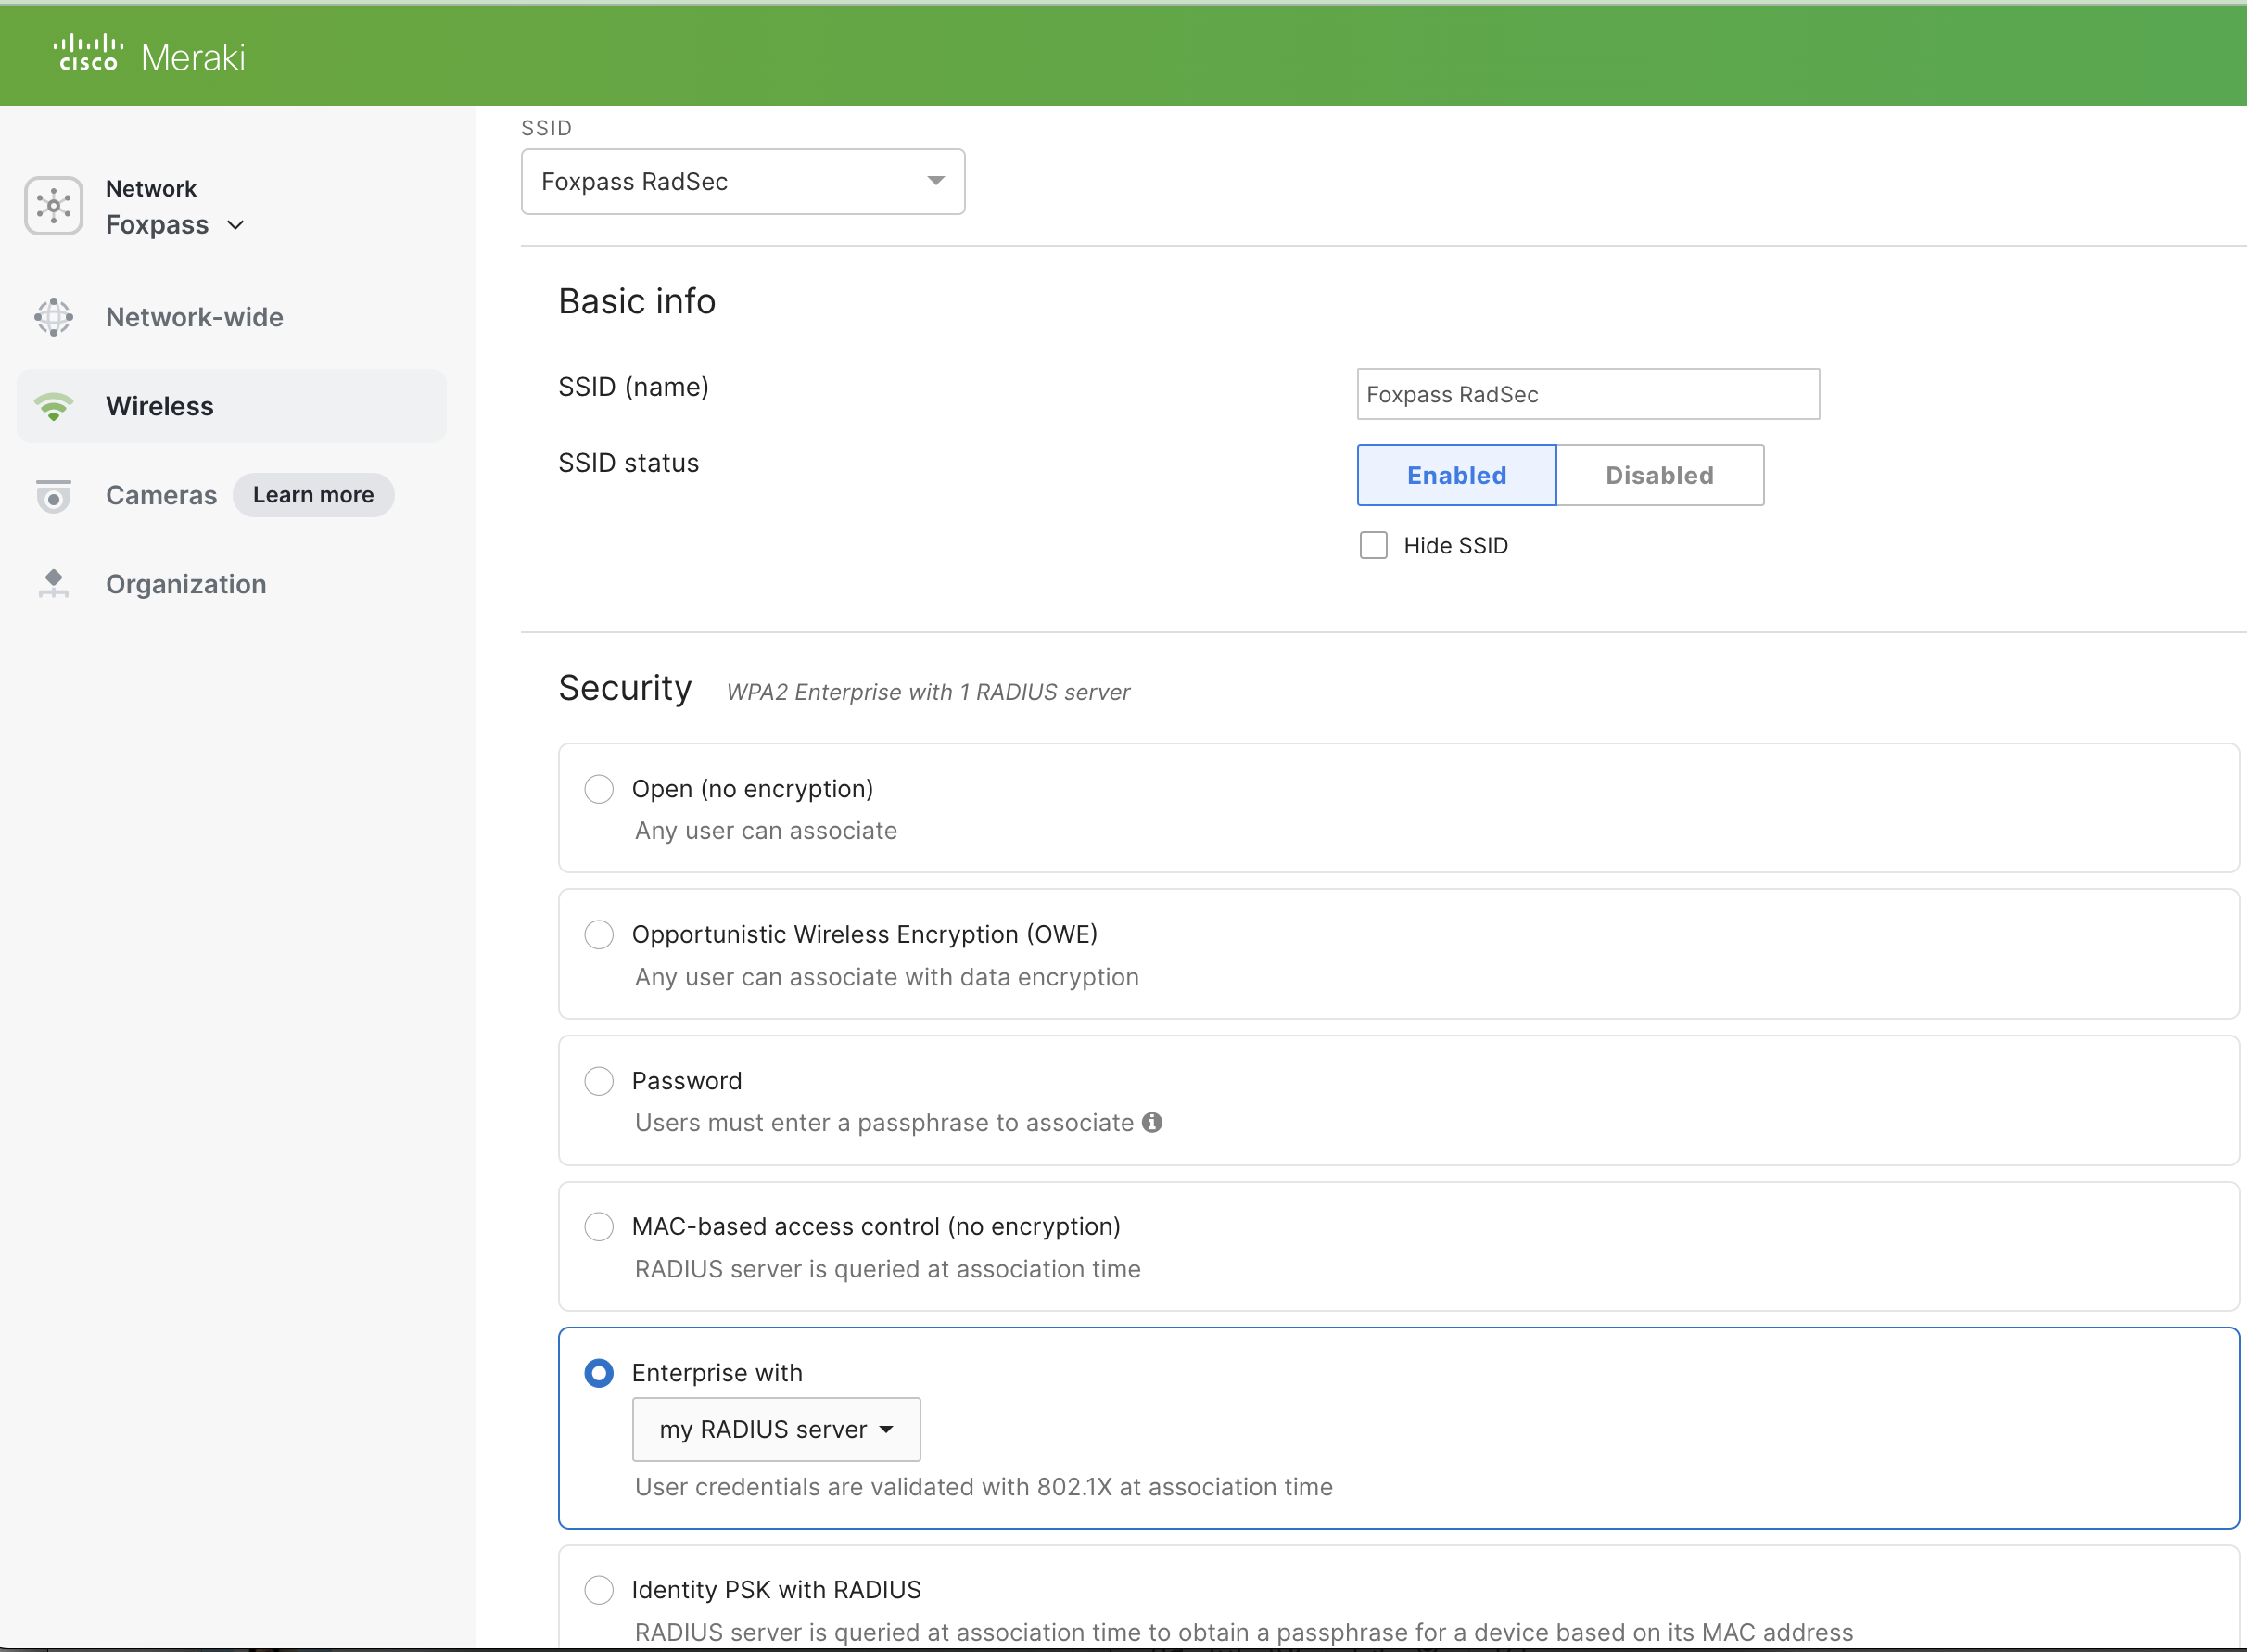The image size is (2247, 1652).
Task: Click the passphrase info icon
Action: click(1152, 1122)
